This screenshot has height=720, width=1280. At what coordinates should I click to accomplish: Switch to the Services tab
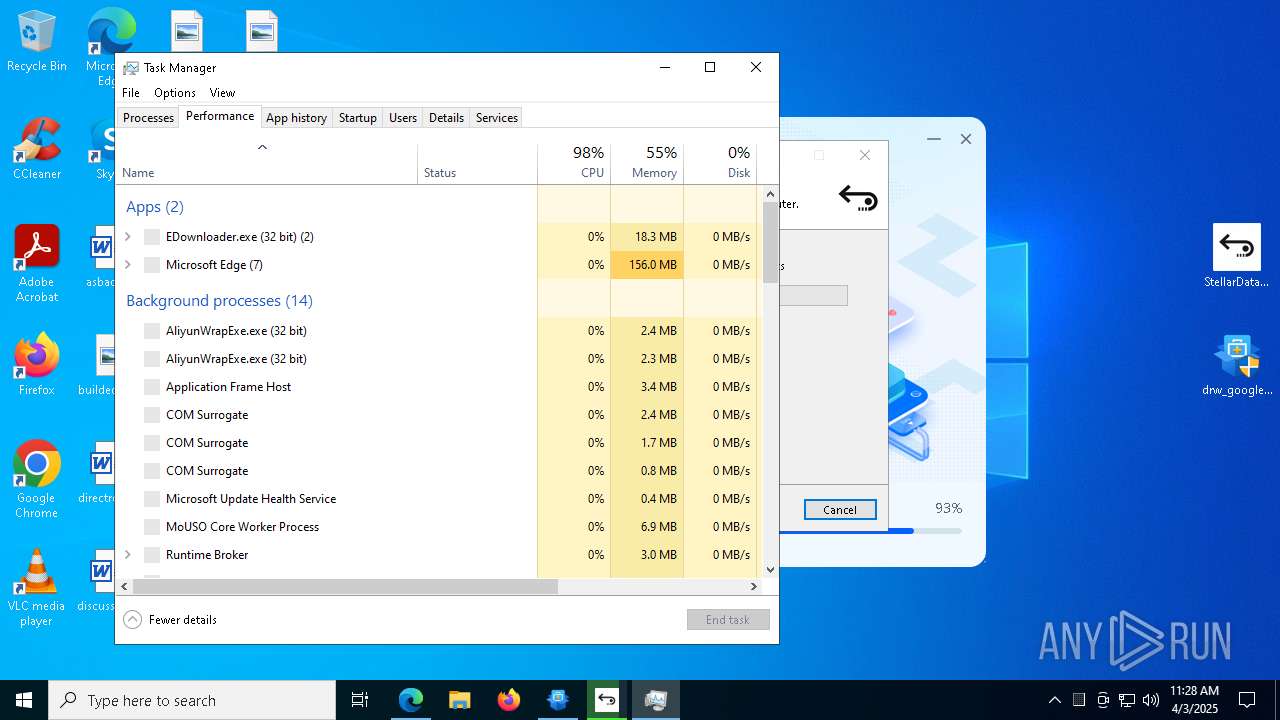[x=497, y=118]
